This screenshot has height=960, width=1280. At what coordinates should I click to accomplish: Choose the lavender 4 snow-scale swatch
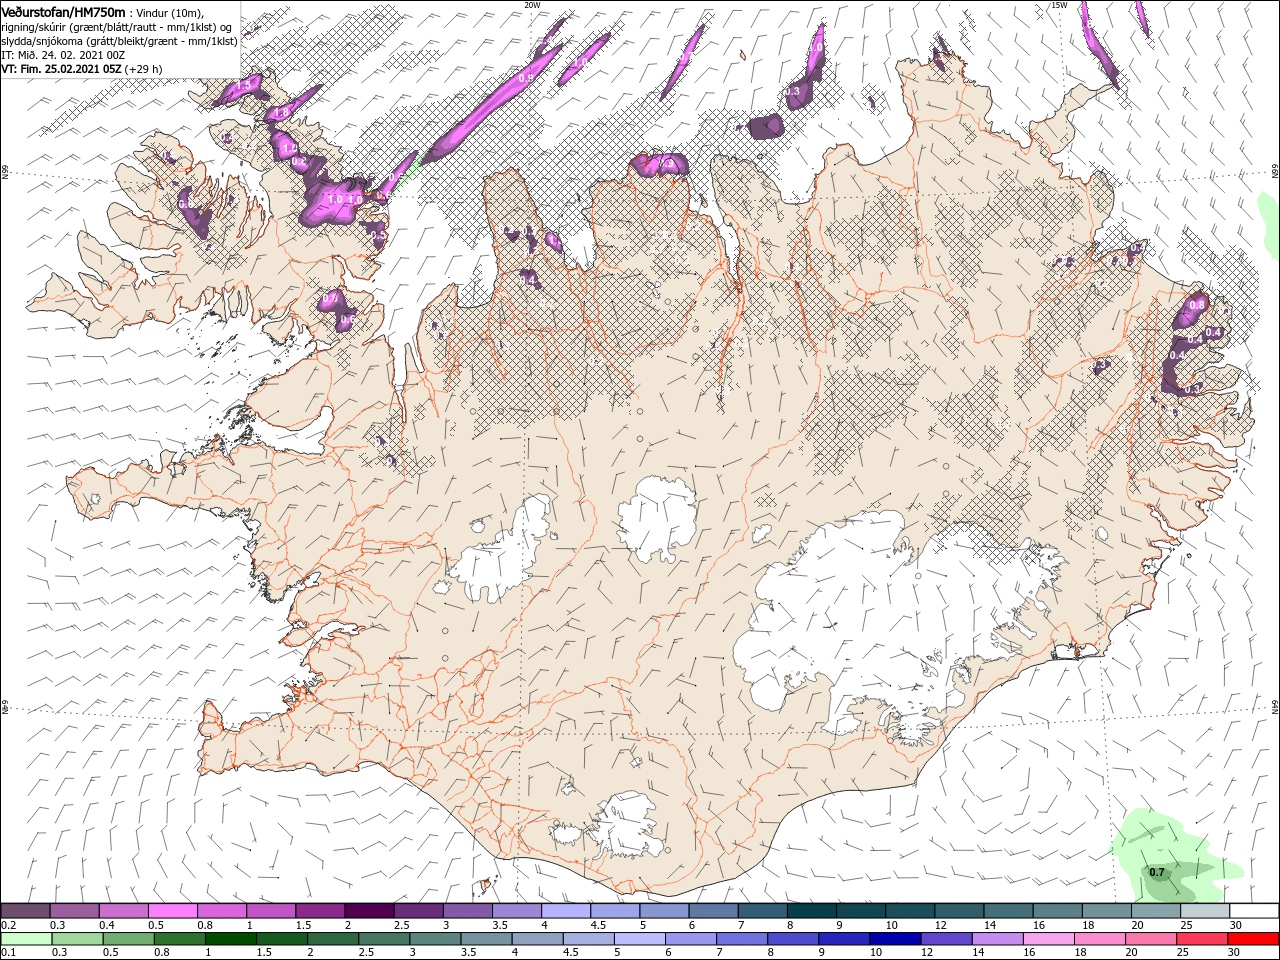pyautogui.click(x=565, y=911)
